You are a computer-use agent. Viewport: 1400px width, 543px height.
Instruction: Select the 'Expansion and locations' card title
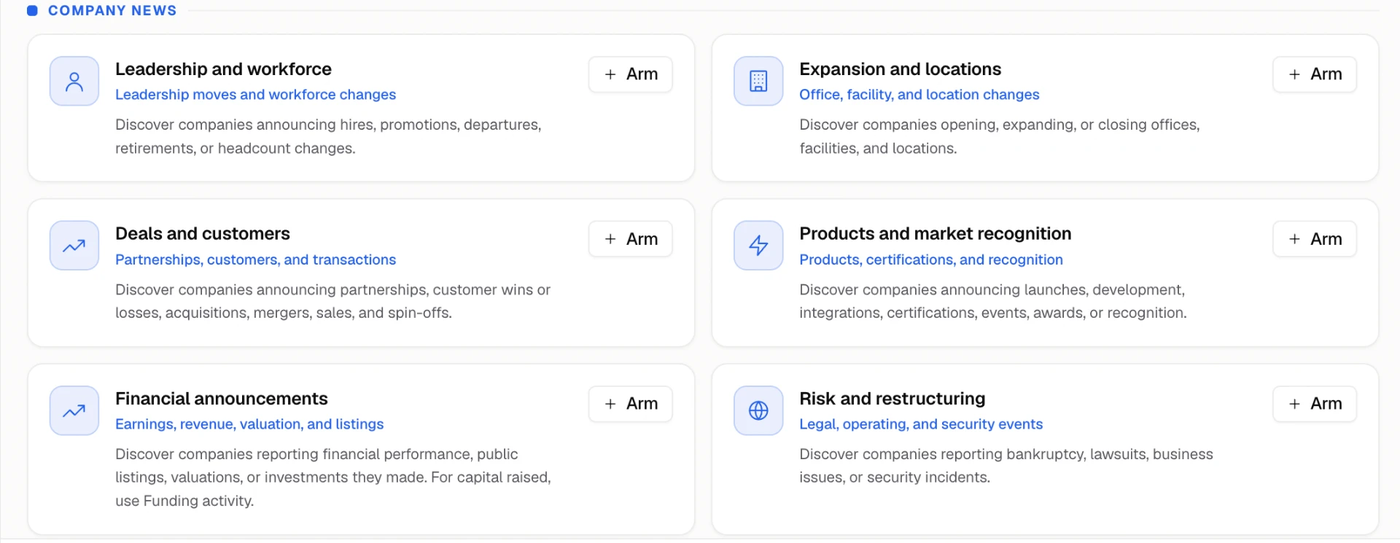[x=900, y=69]
